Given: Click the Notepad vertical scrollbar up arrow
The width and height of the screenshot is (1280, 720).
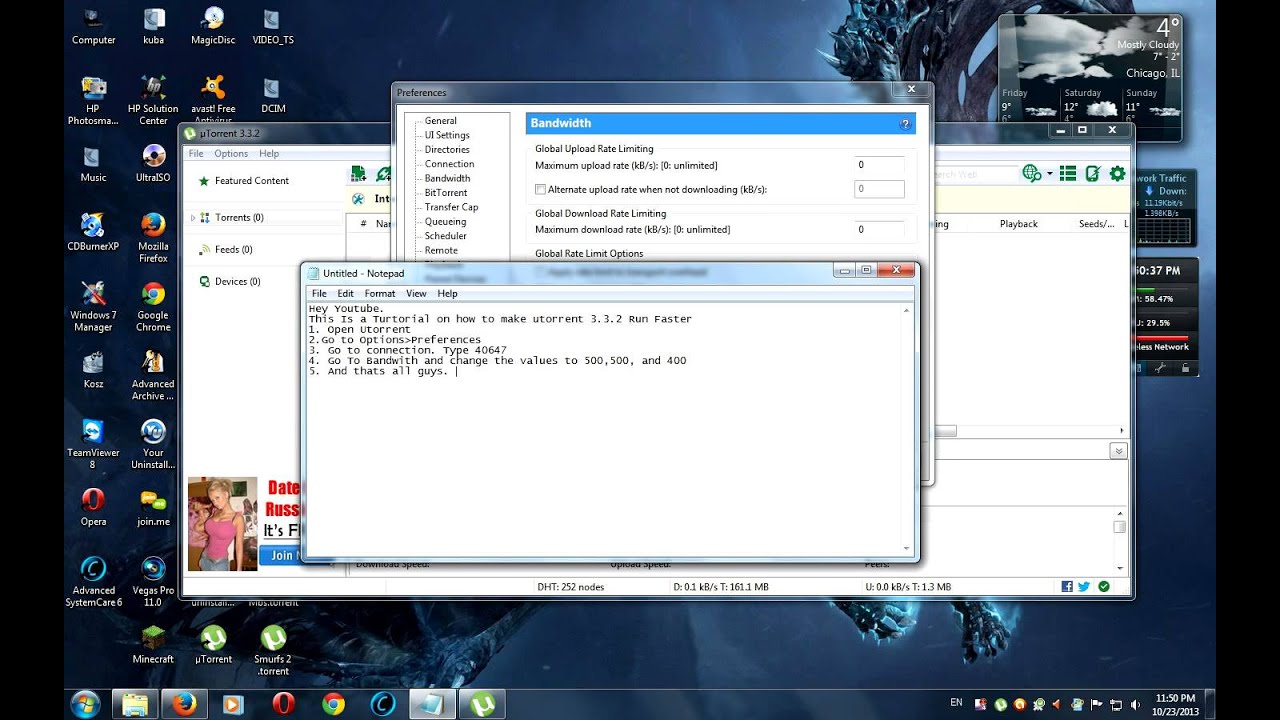Looking at the screenshot, I should coord(907,311).
